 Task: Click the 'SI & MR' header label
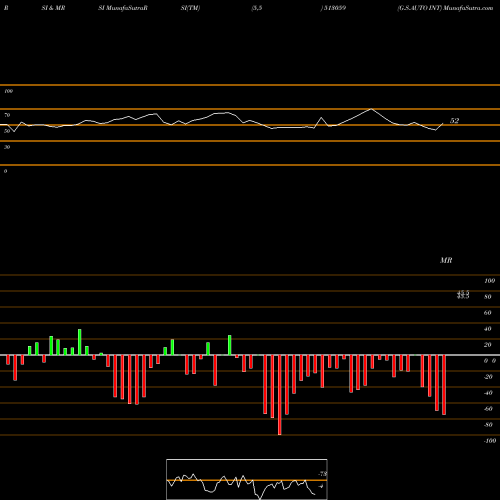point(53,8)
